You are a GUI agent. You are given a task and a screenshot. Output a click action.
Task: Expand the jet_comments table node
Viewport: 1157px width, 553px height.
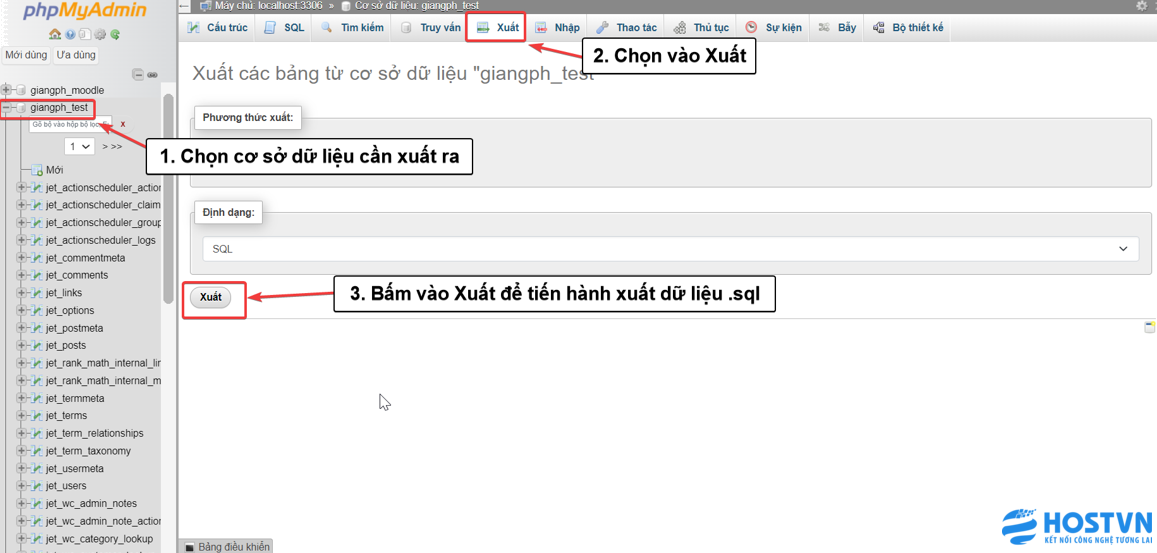pyautogui.click(x=21, y=275)
